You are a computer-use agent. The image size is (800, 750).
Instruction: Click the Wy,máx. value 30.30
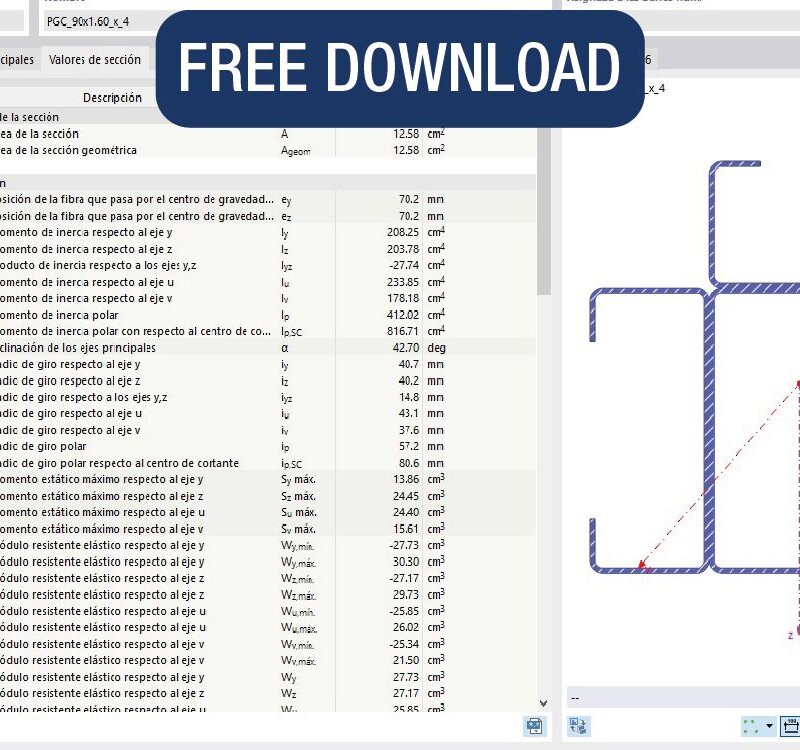(406, 562)
